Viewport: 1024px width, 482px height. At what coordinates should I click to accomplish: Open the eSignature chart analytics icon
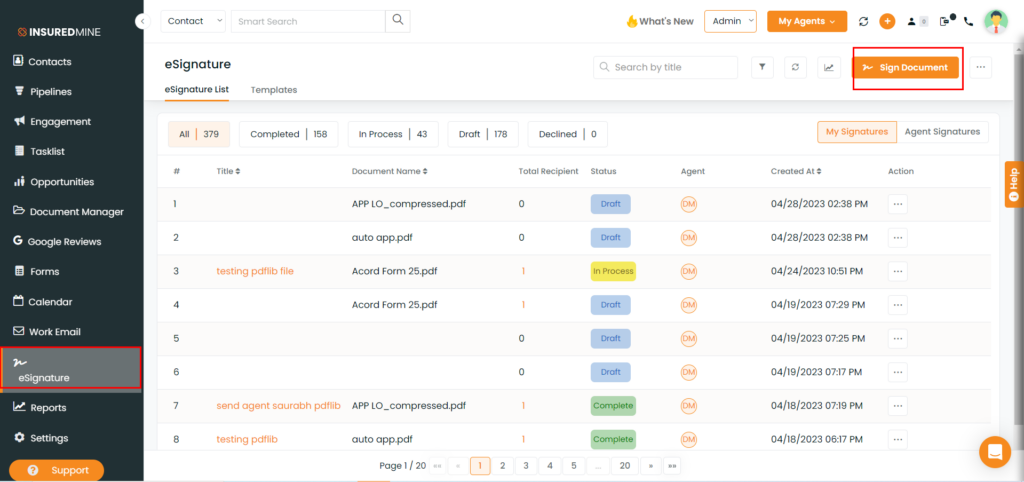click(x=829, y=67)
